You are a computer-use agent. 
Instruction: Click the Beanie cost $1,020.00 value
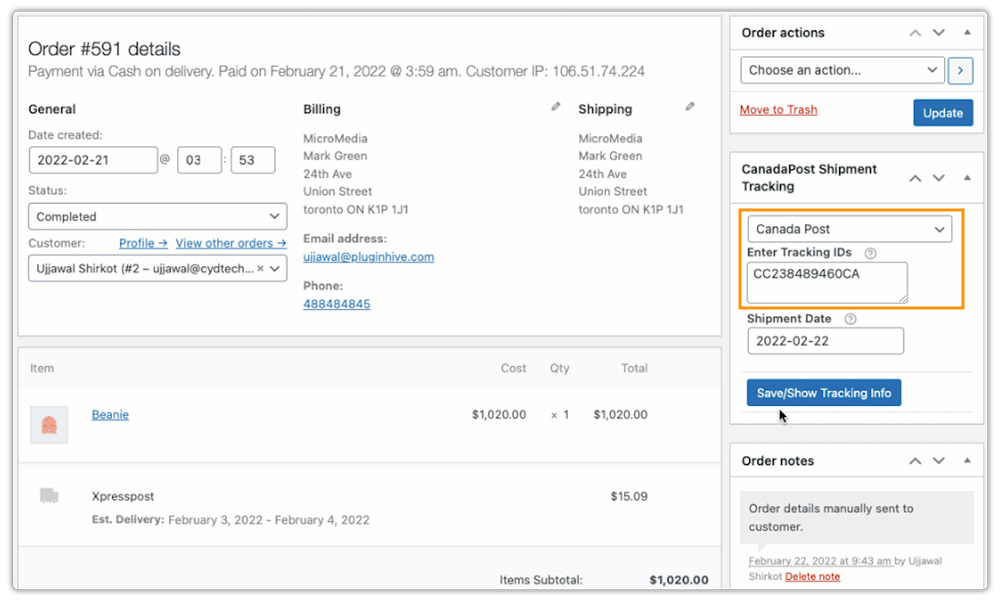coord(499,415)
